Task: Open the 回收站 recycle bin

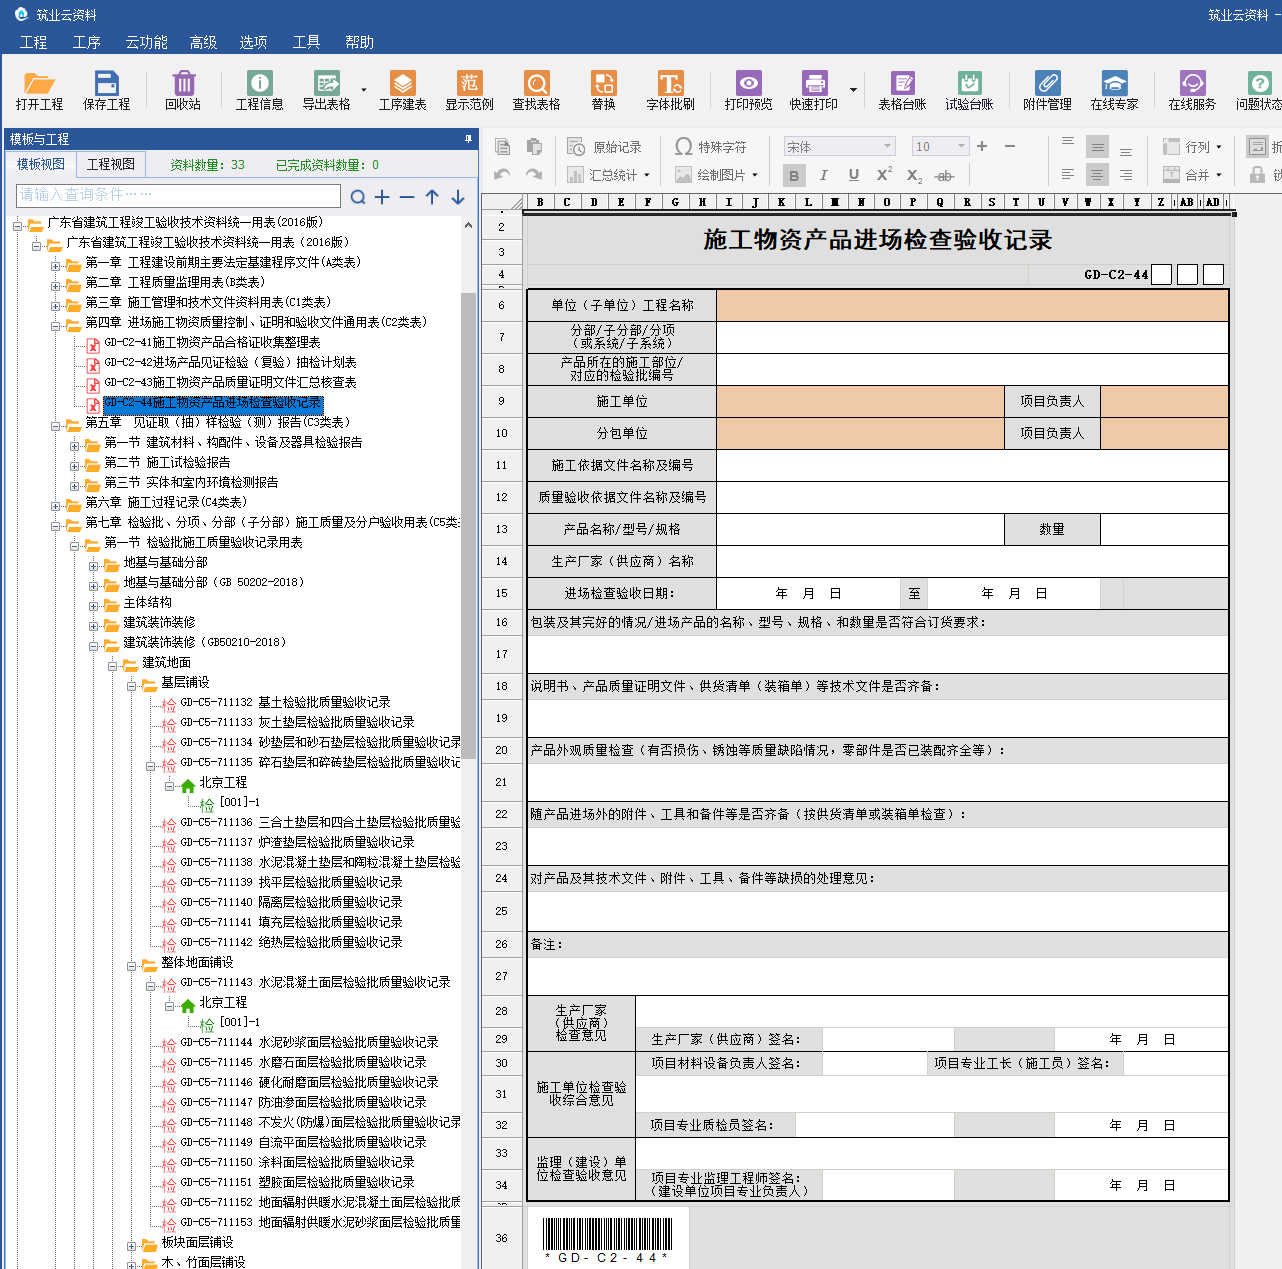Action: click(x=183, y=89)
